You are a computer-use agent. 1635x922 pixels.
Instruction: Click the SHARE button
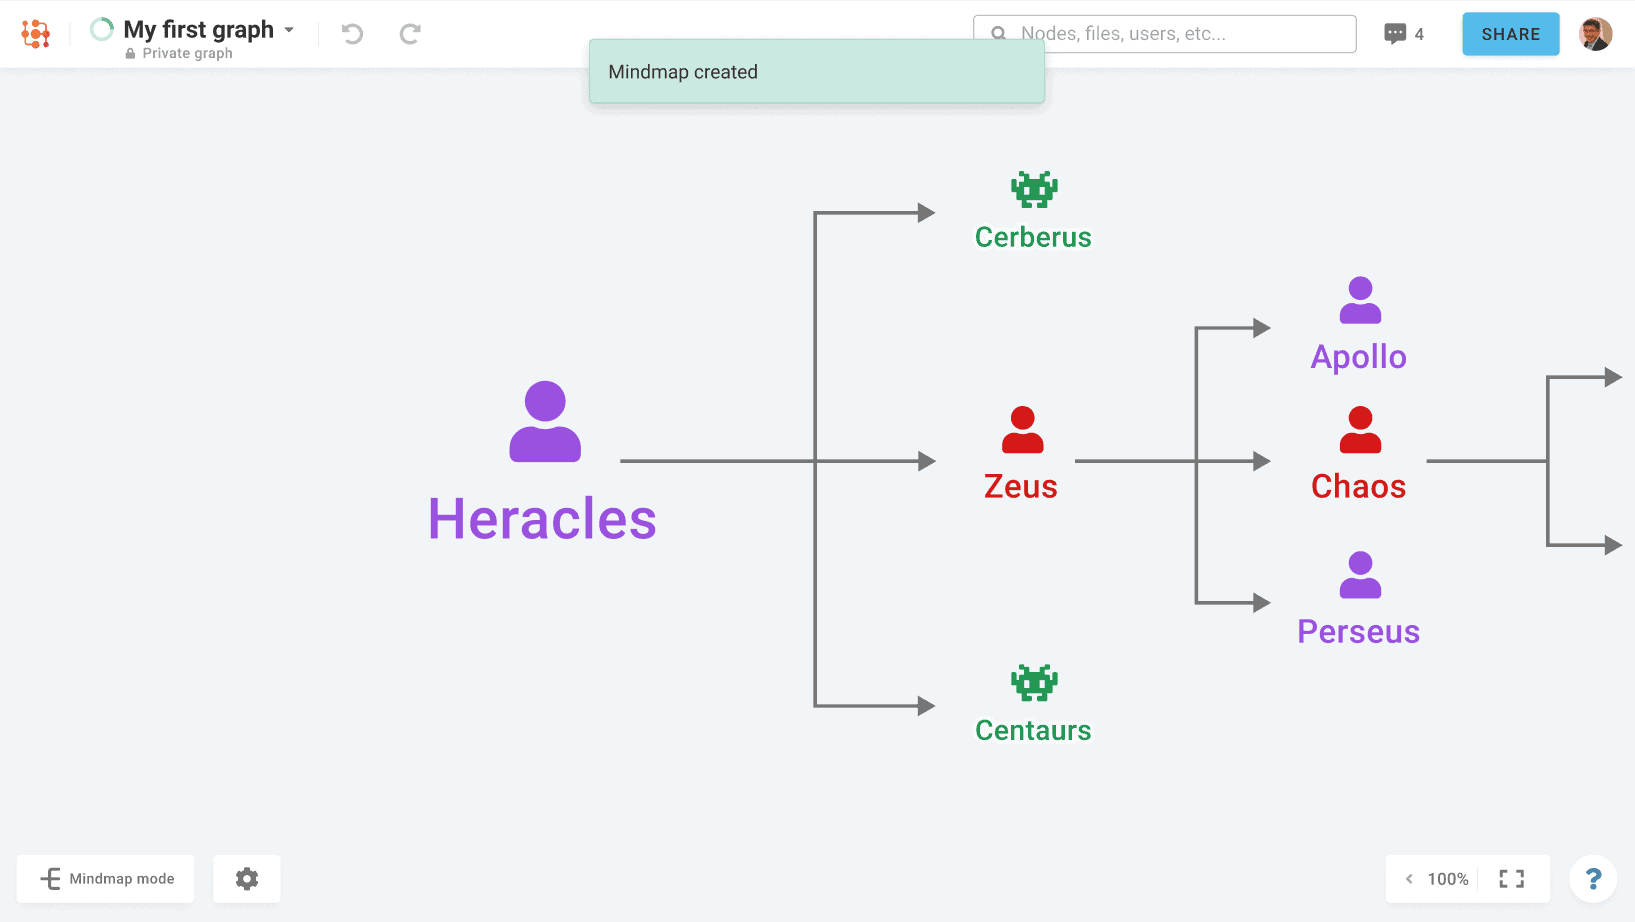tap(1510, 34)
